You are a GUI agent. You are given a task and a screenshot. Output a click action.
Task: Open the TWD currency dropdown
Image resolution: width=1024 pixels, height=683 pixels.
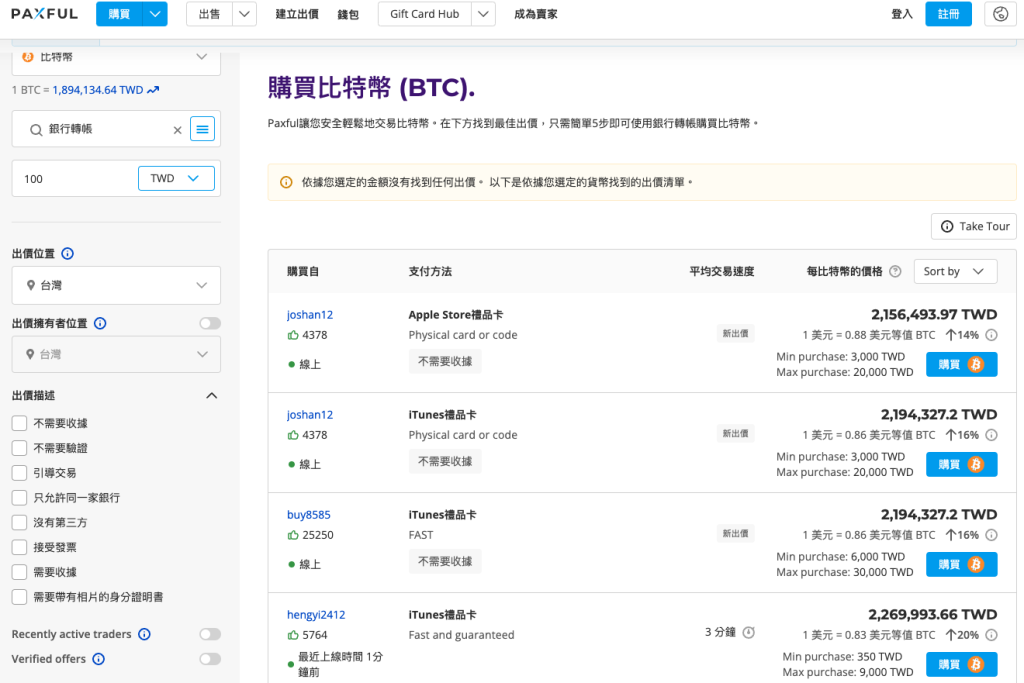click(176, 178)
